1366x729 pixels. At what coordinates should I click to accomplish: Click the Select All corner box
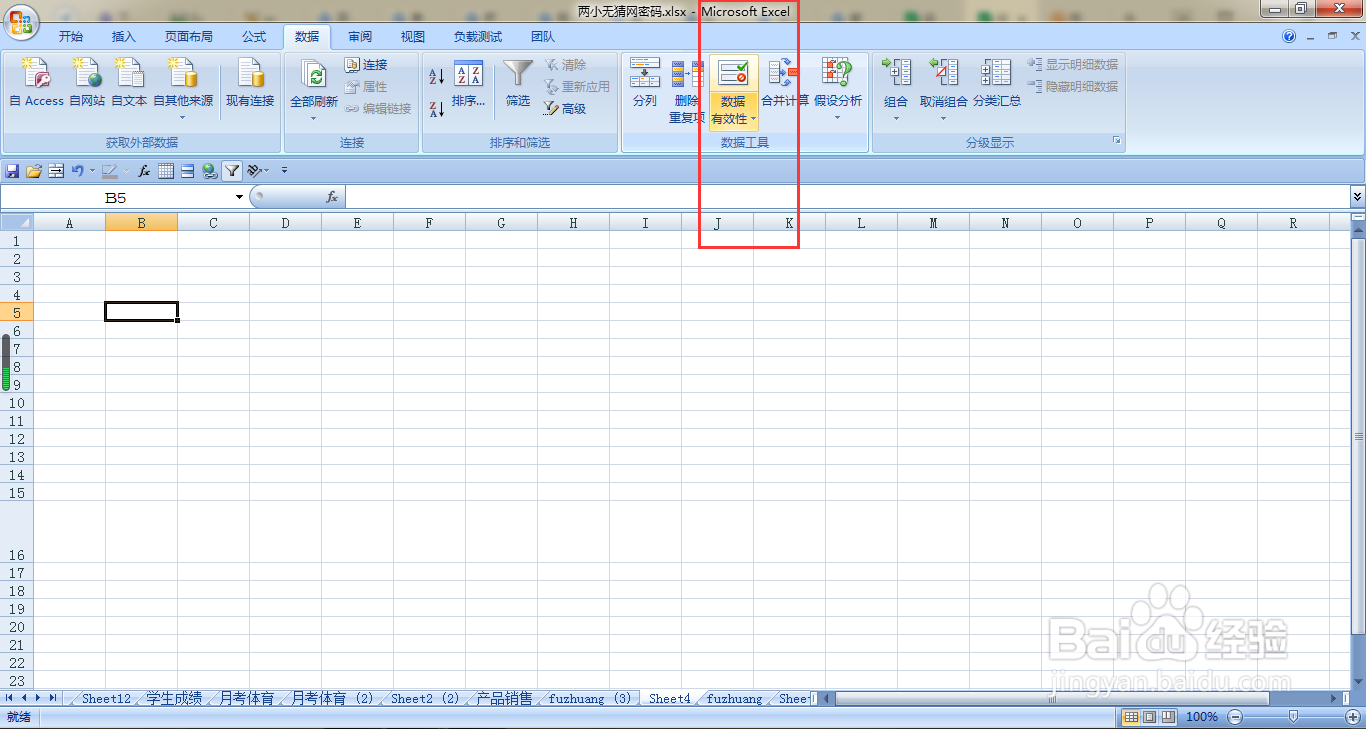17,222
